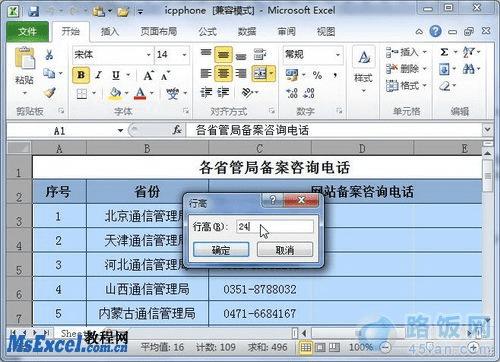This screenshot has width=500, height=362.
Task: Click the Clear eraser icon
Action: click(445, 86)
